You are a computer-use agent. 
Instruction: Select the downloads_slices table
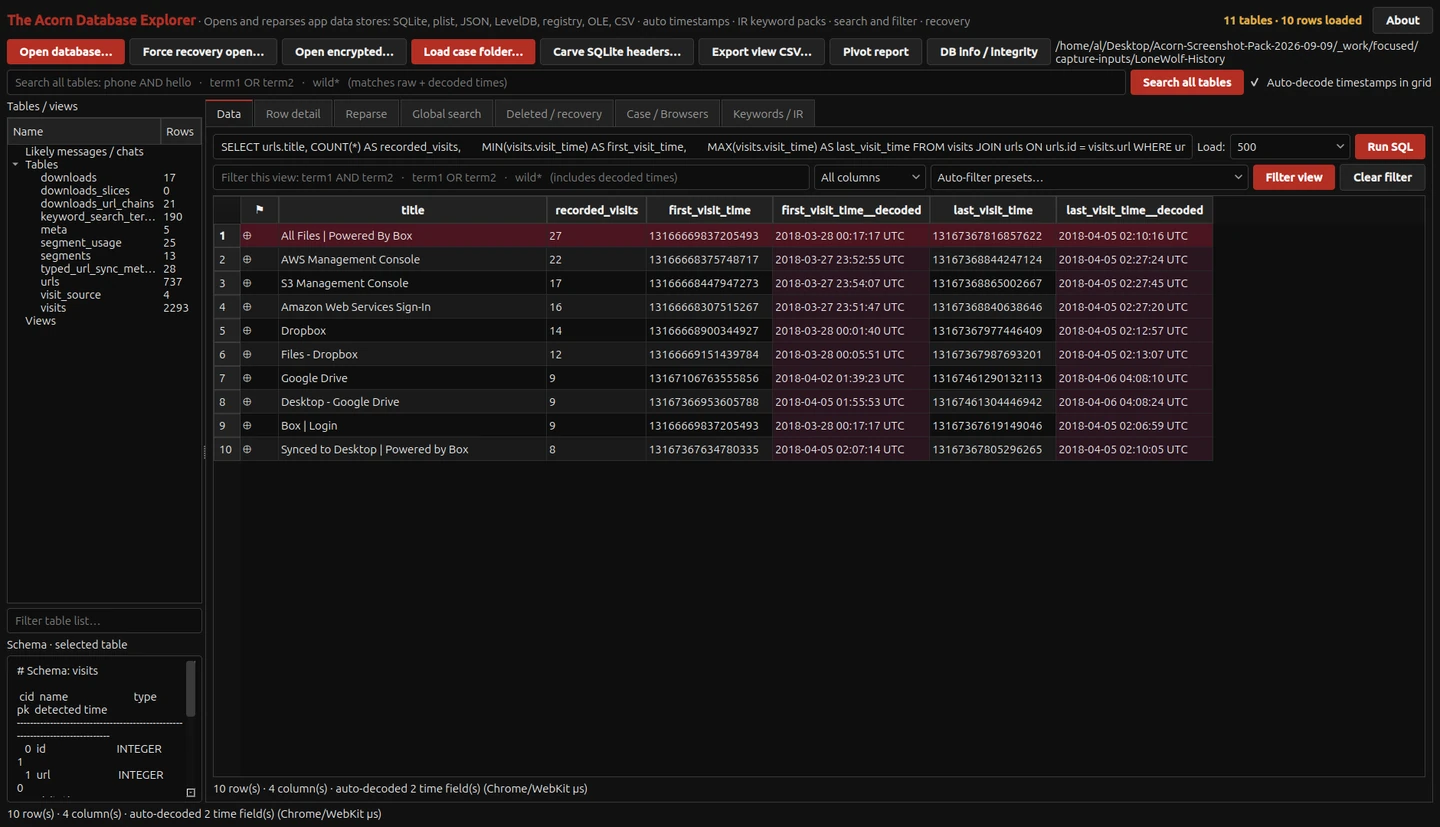[x=85, y=191]
